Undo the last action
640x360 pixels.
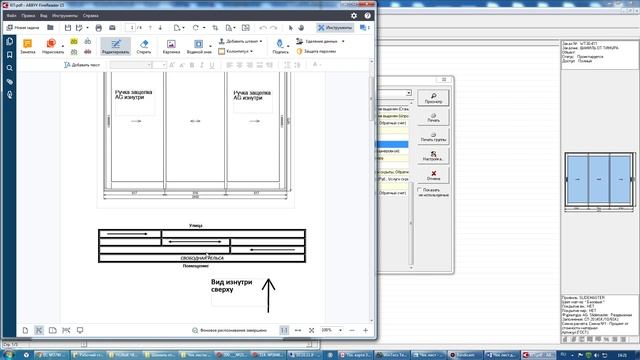(x=263, y=28)
